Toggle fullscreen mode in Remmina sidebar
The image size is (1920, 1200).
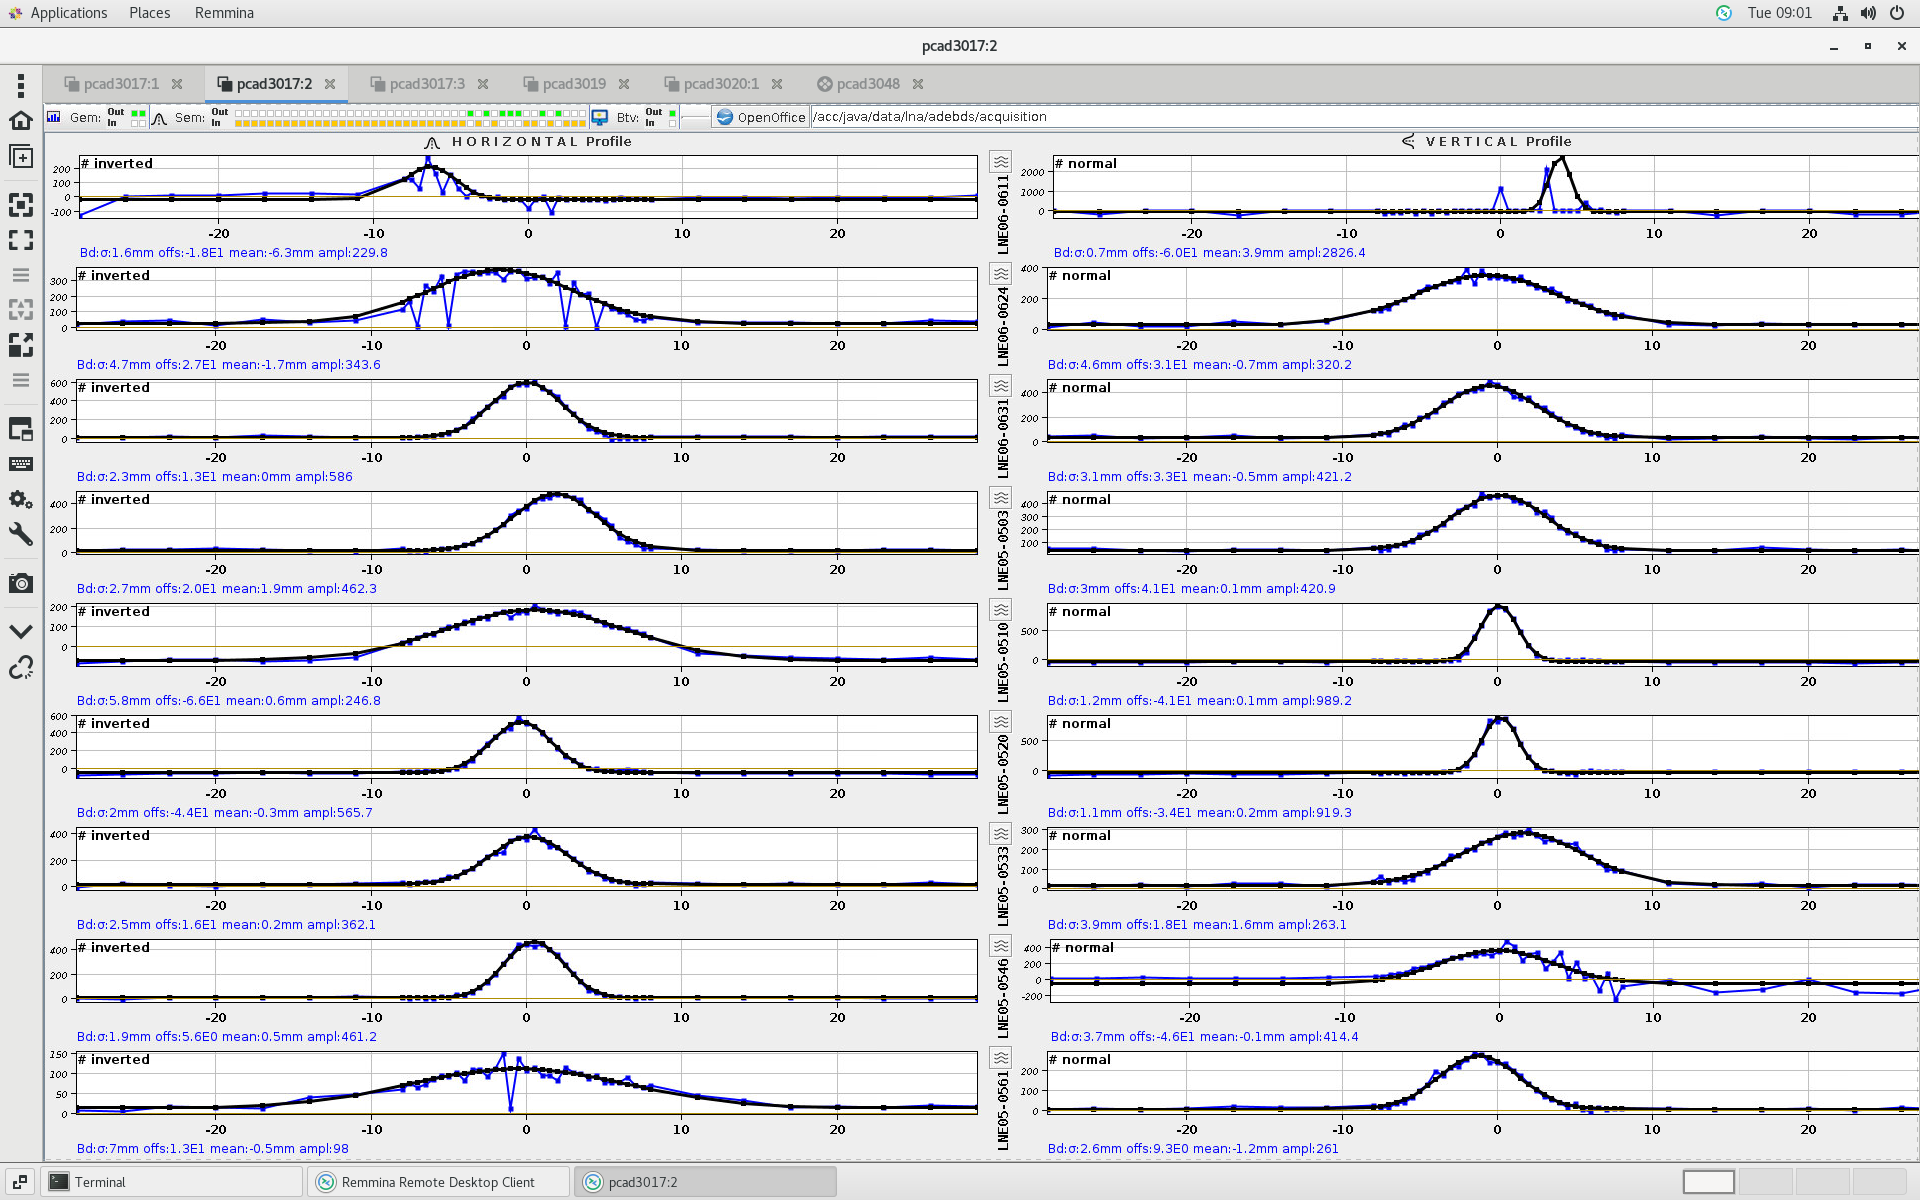click(x=20, y=240)
